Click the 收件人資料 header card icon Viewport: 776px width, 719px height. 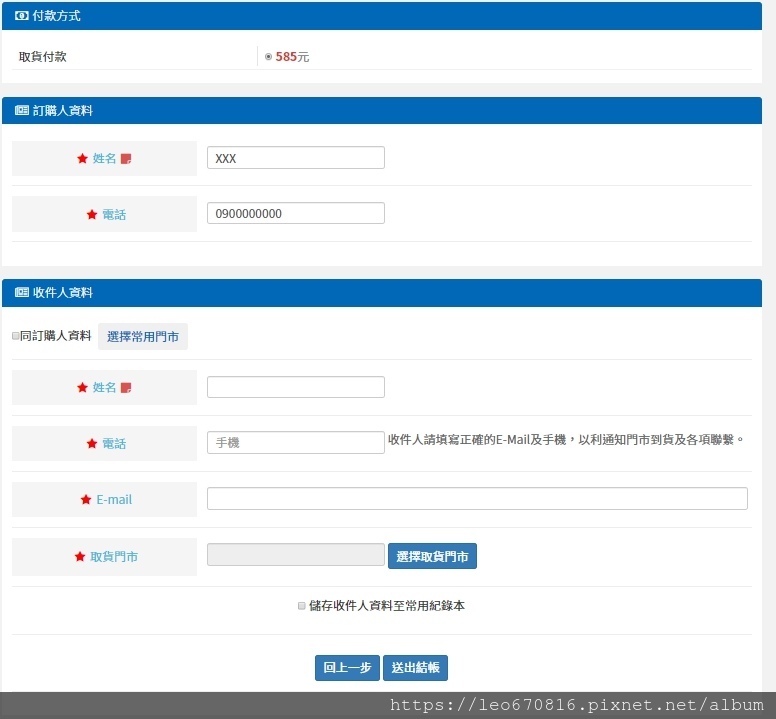[21, 292]
